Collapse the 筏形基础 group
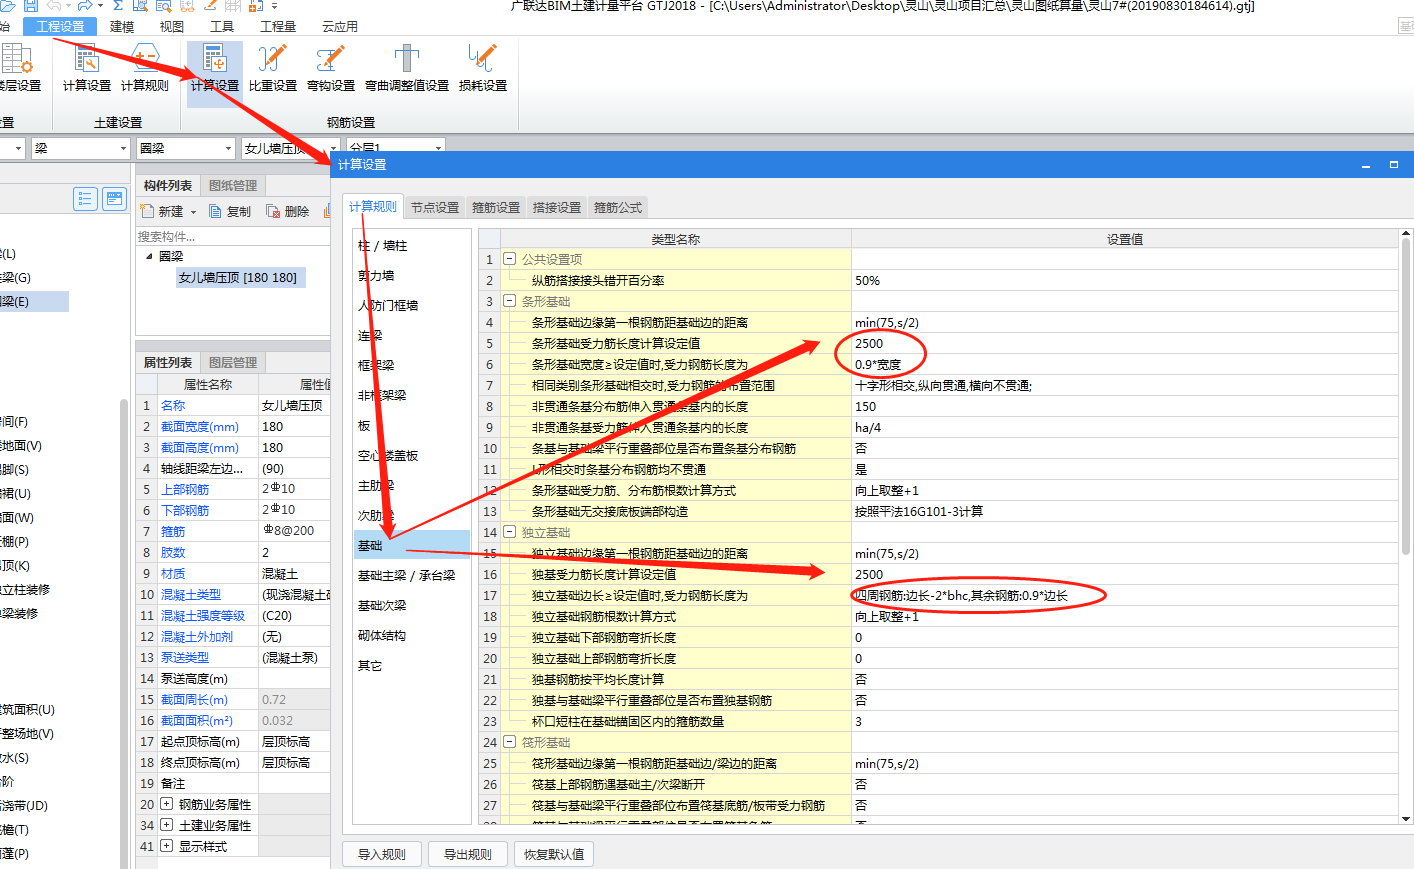The width and height of the screenshot is (1414, 869). (x=509, y=742)
